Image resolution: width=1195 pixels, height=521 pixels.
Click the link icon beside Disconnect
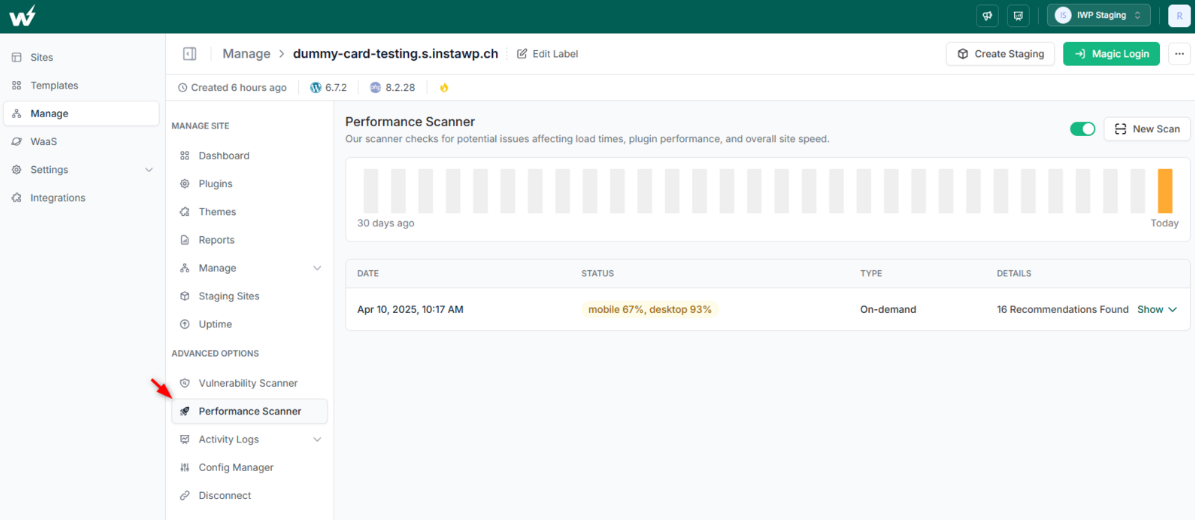(x=184, y=496)
